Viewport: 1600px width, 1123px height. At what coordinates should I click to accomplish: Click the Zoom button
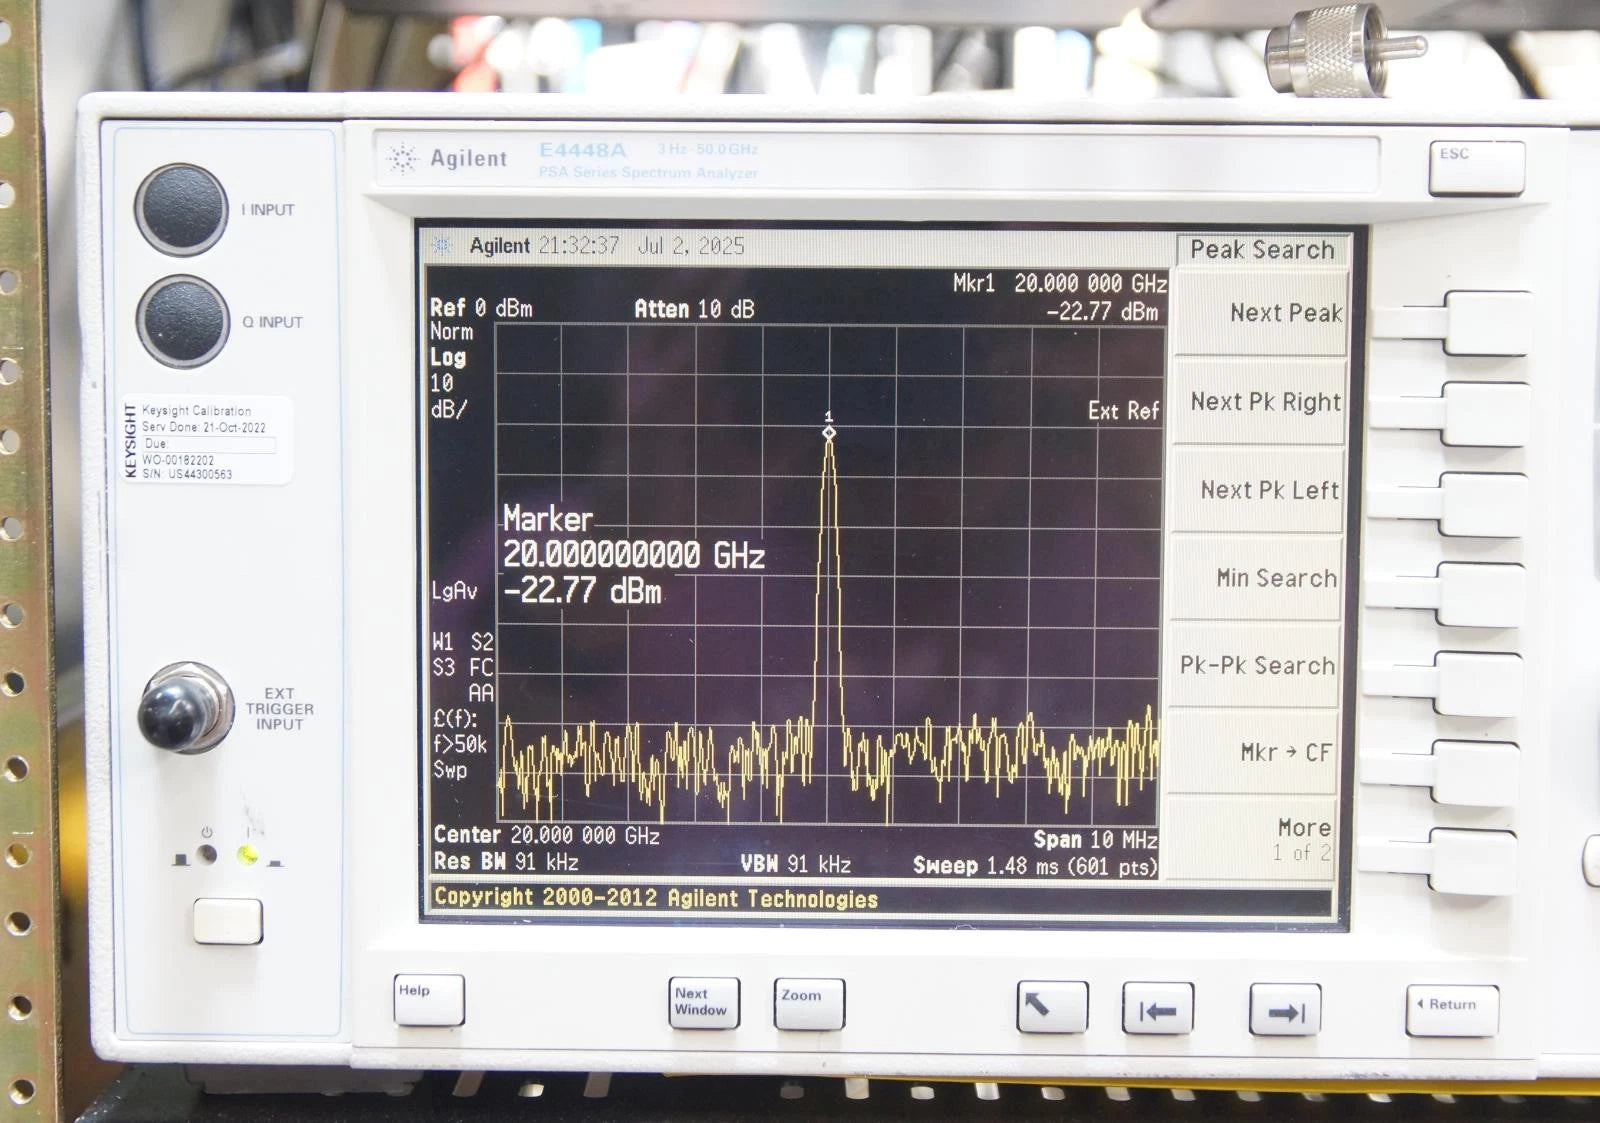coord(808,1003)
